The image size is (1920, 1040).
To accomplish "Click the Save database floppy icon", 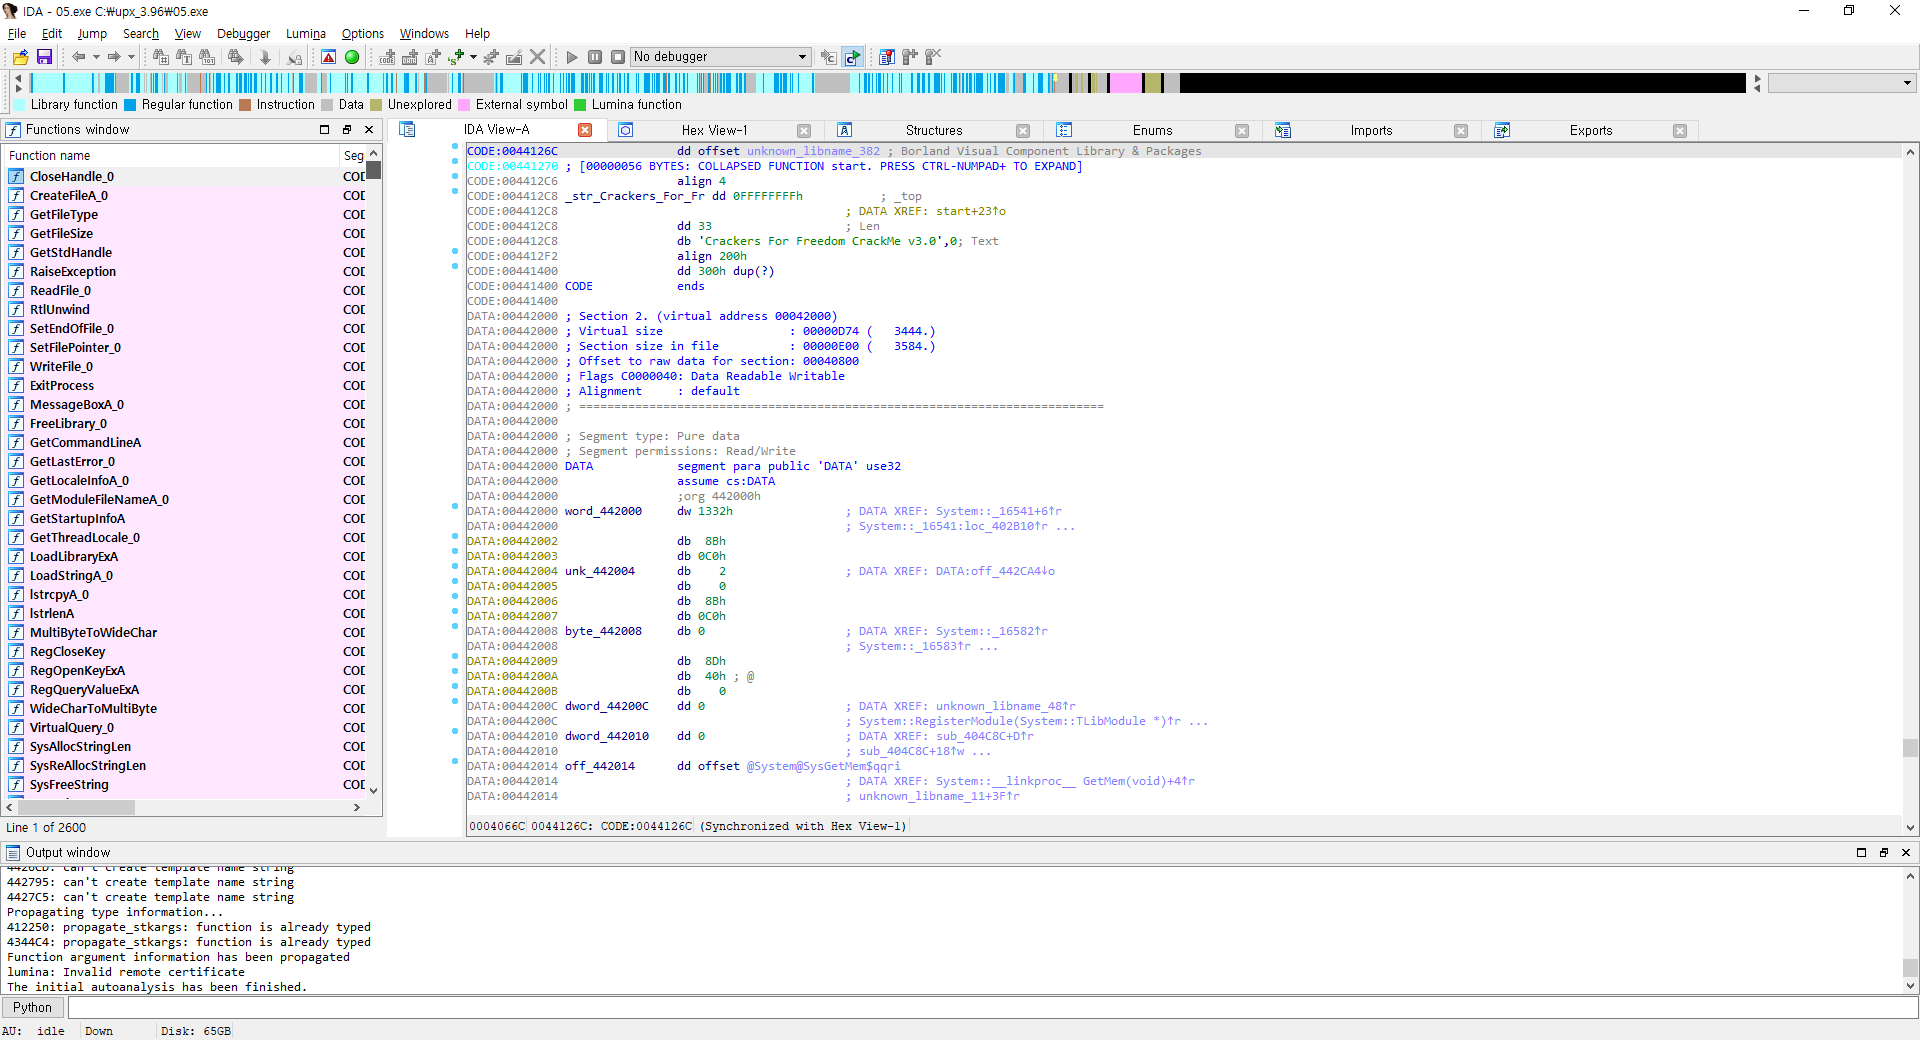I will pyautogui.click(x=44, y=57).
